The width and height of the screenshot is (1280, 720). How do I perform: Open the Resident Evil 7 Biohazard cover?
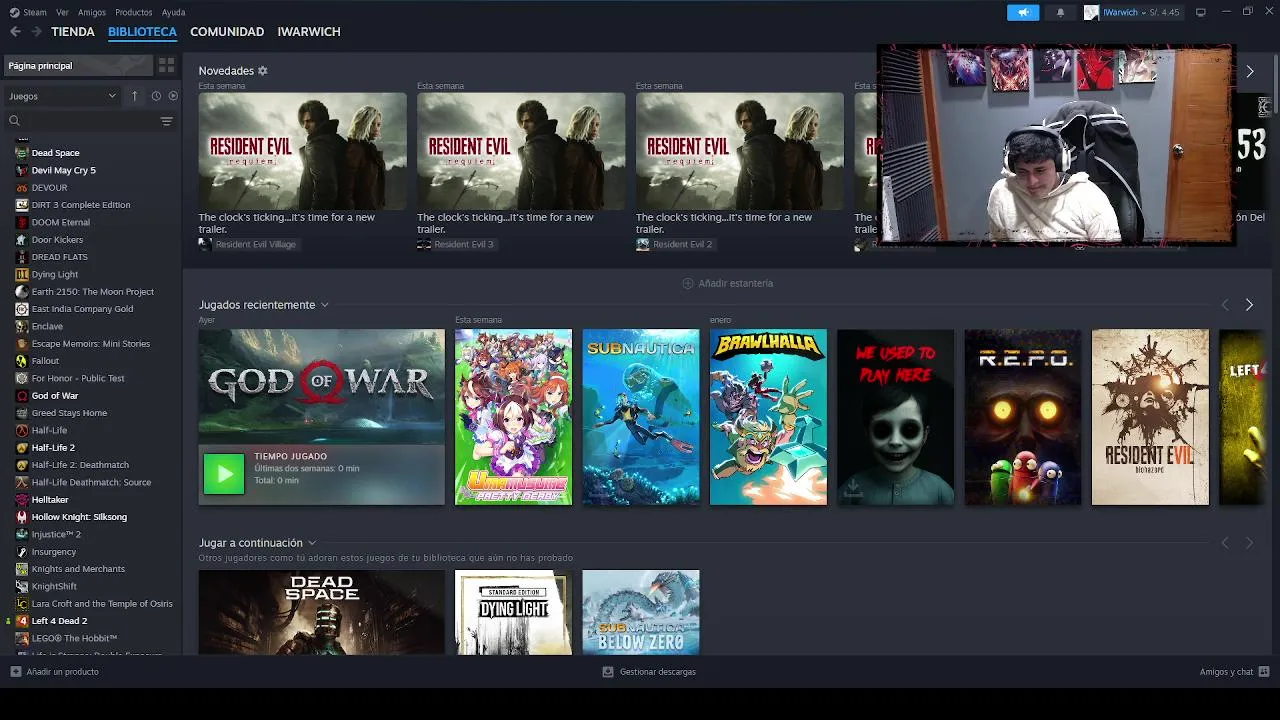[1150, 417]
